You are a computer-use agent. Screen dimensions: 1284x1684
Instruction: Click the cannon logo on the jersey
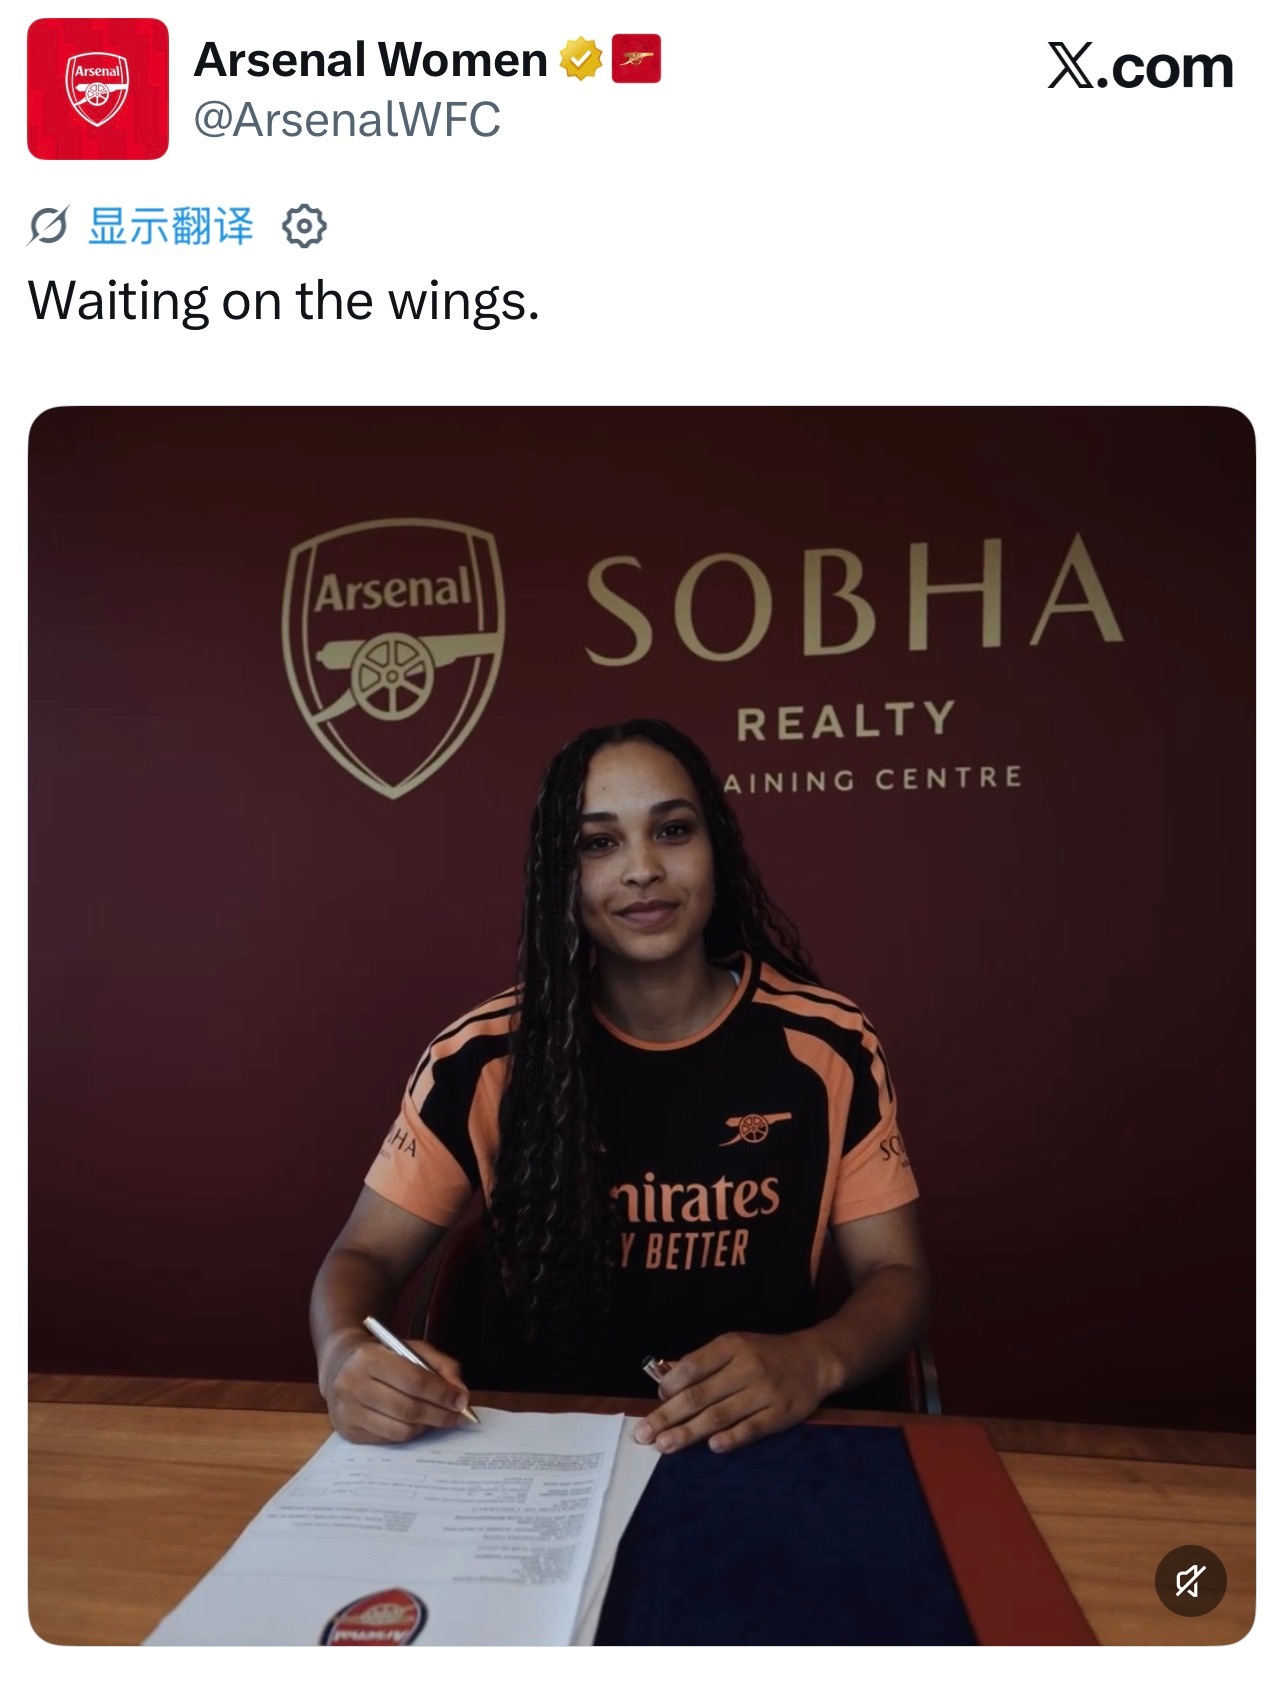(x=755, y=1129)
